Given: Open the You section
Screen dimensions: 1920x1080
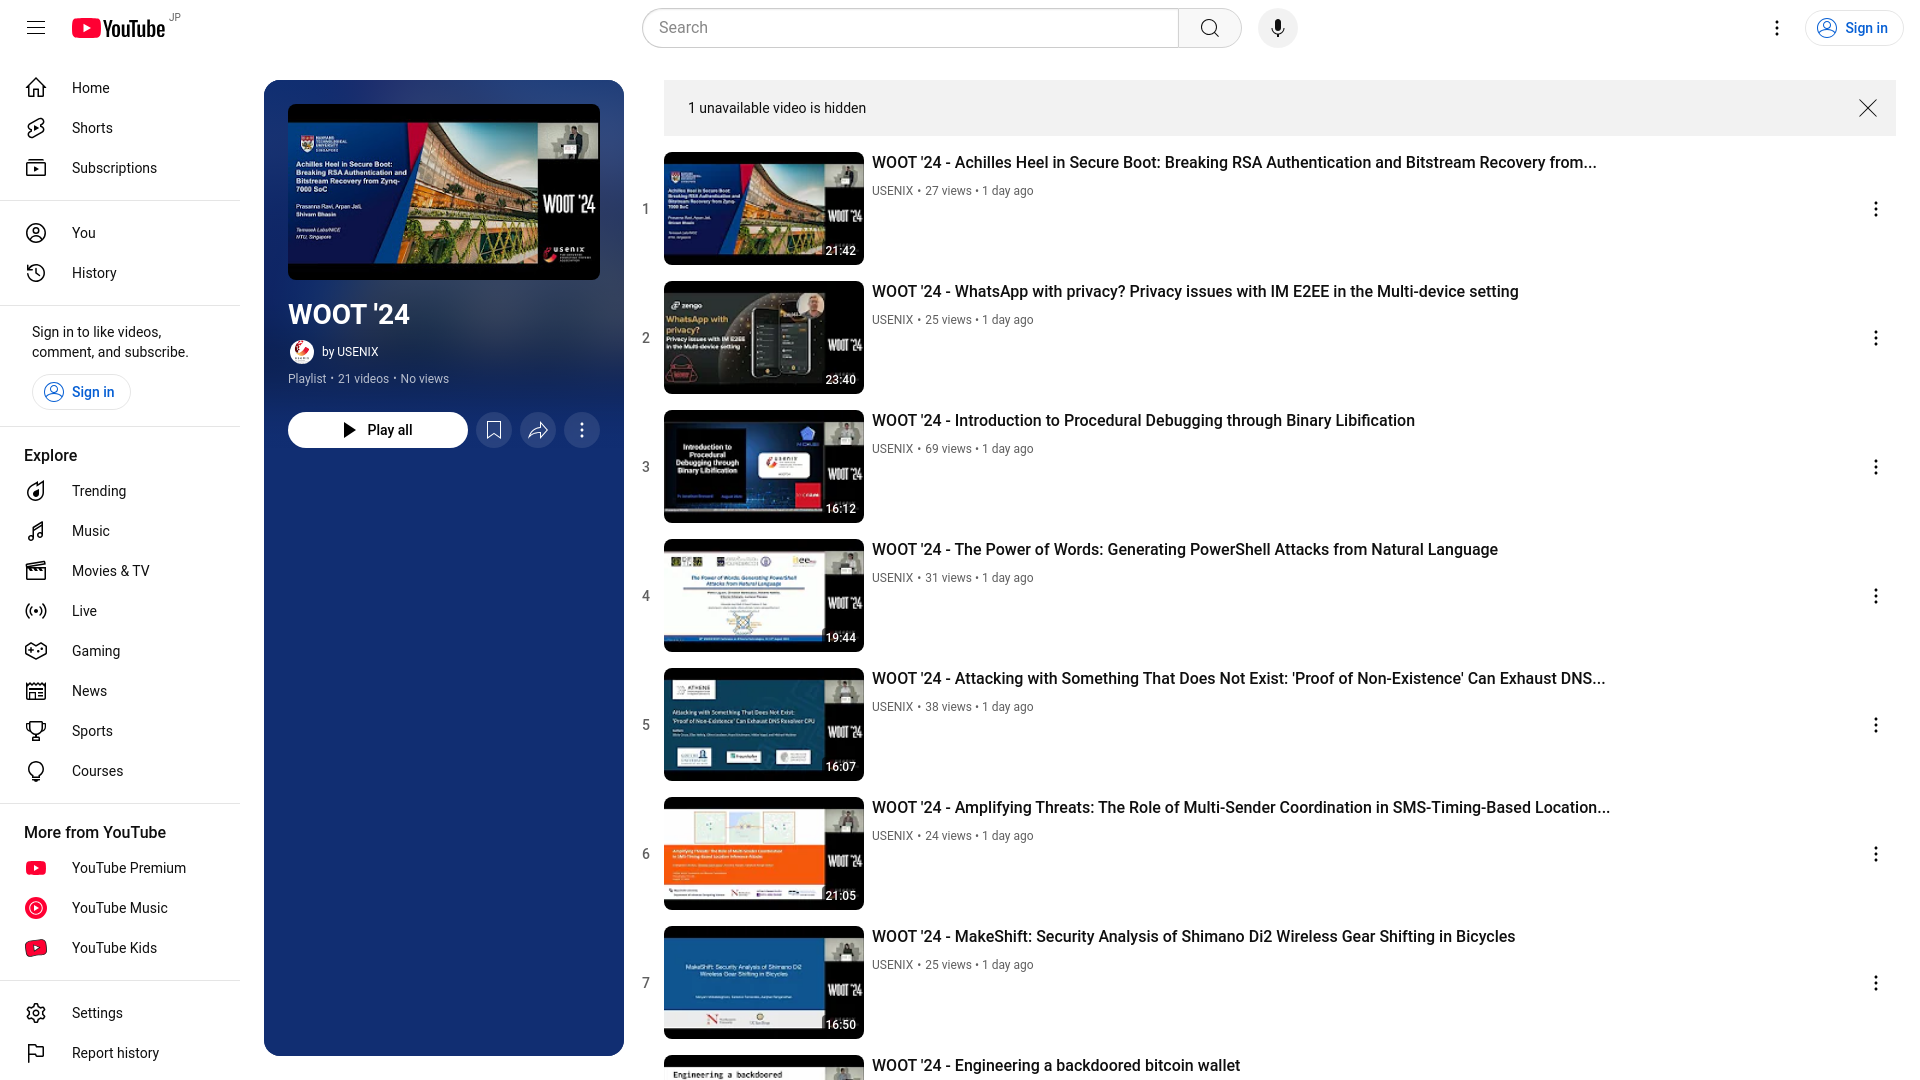Looking at the screenshot, I should point(120,233).
